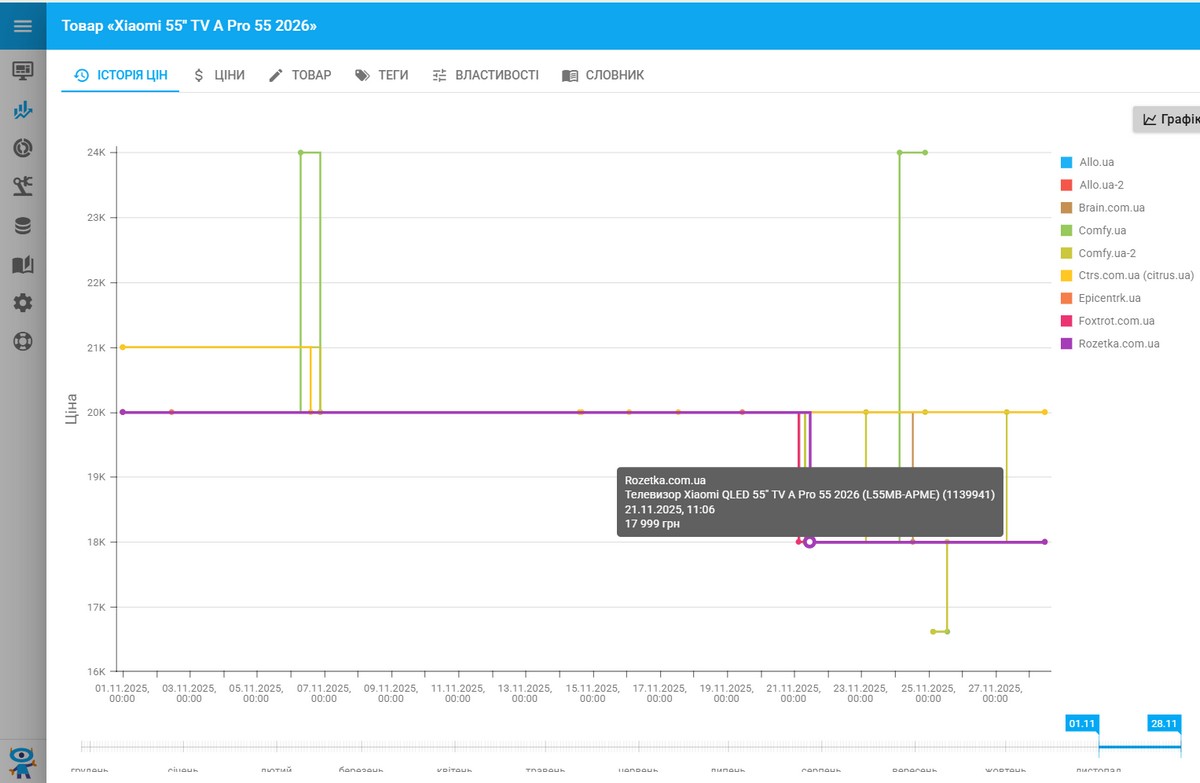Screen dimensions: 1200x783
Task: Select the price chart sidebar icon
Action: [x=22, y=110]
